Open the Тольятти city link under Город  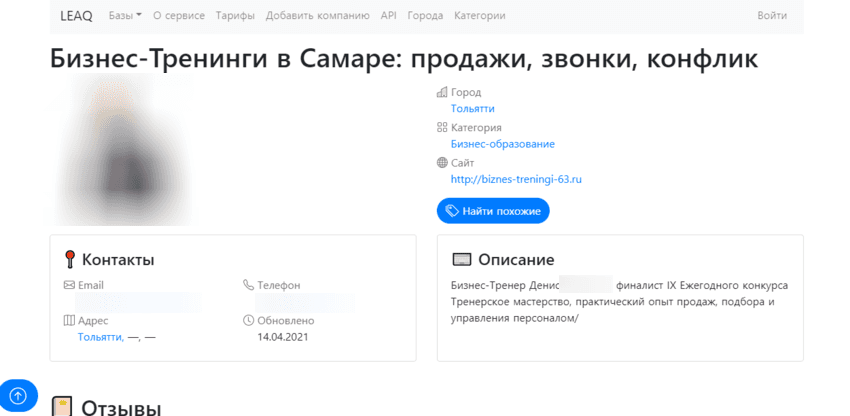tap(473, 108)
